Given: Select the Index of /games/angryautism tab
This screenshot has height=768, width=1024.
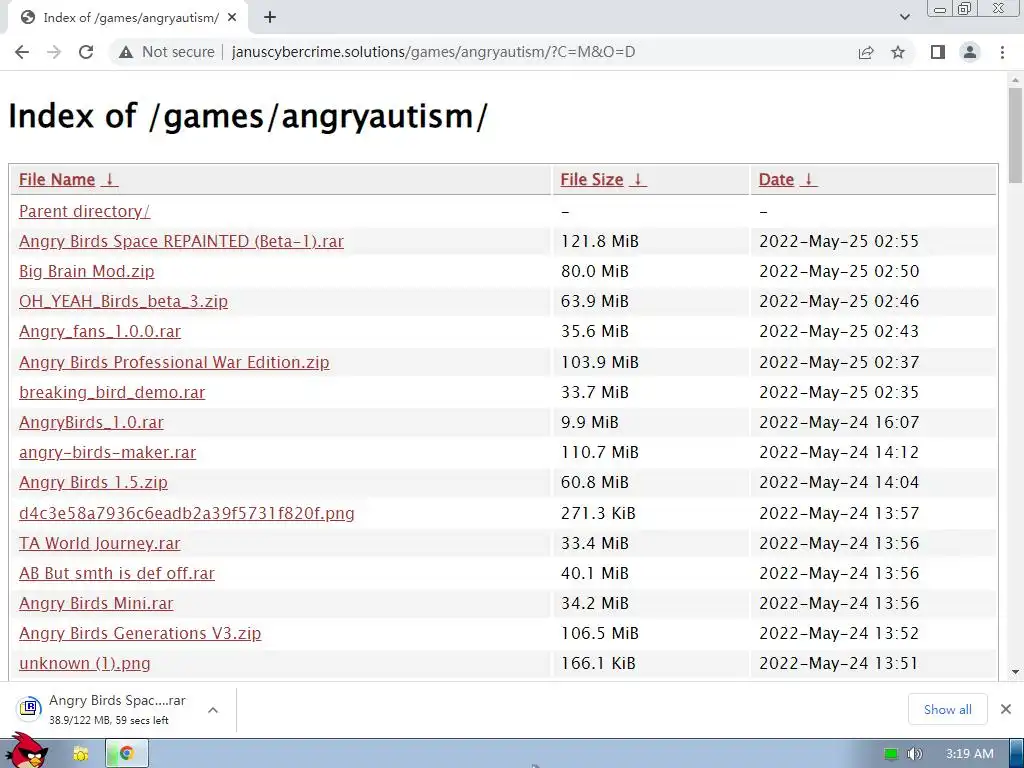Looking at the screenshot, I should (x=127, y=18).
